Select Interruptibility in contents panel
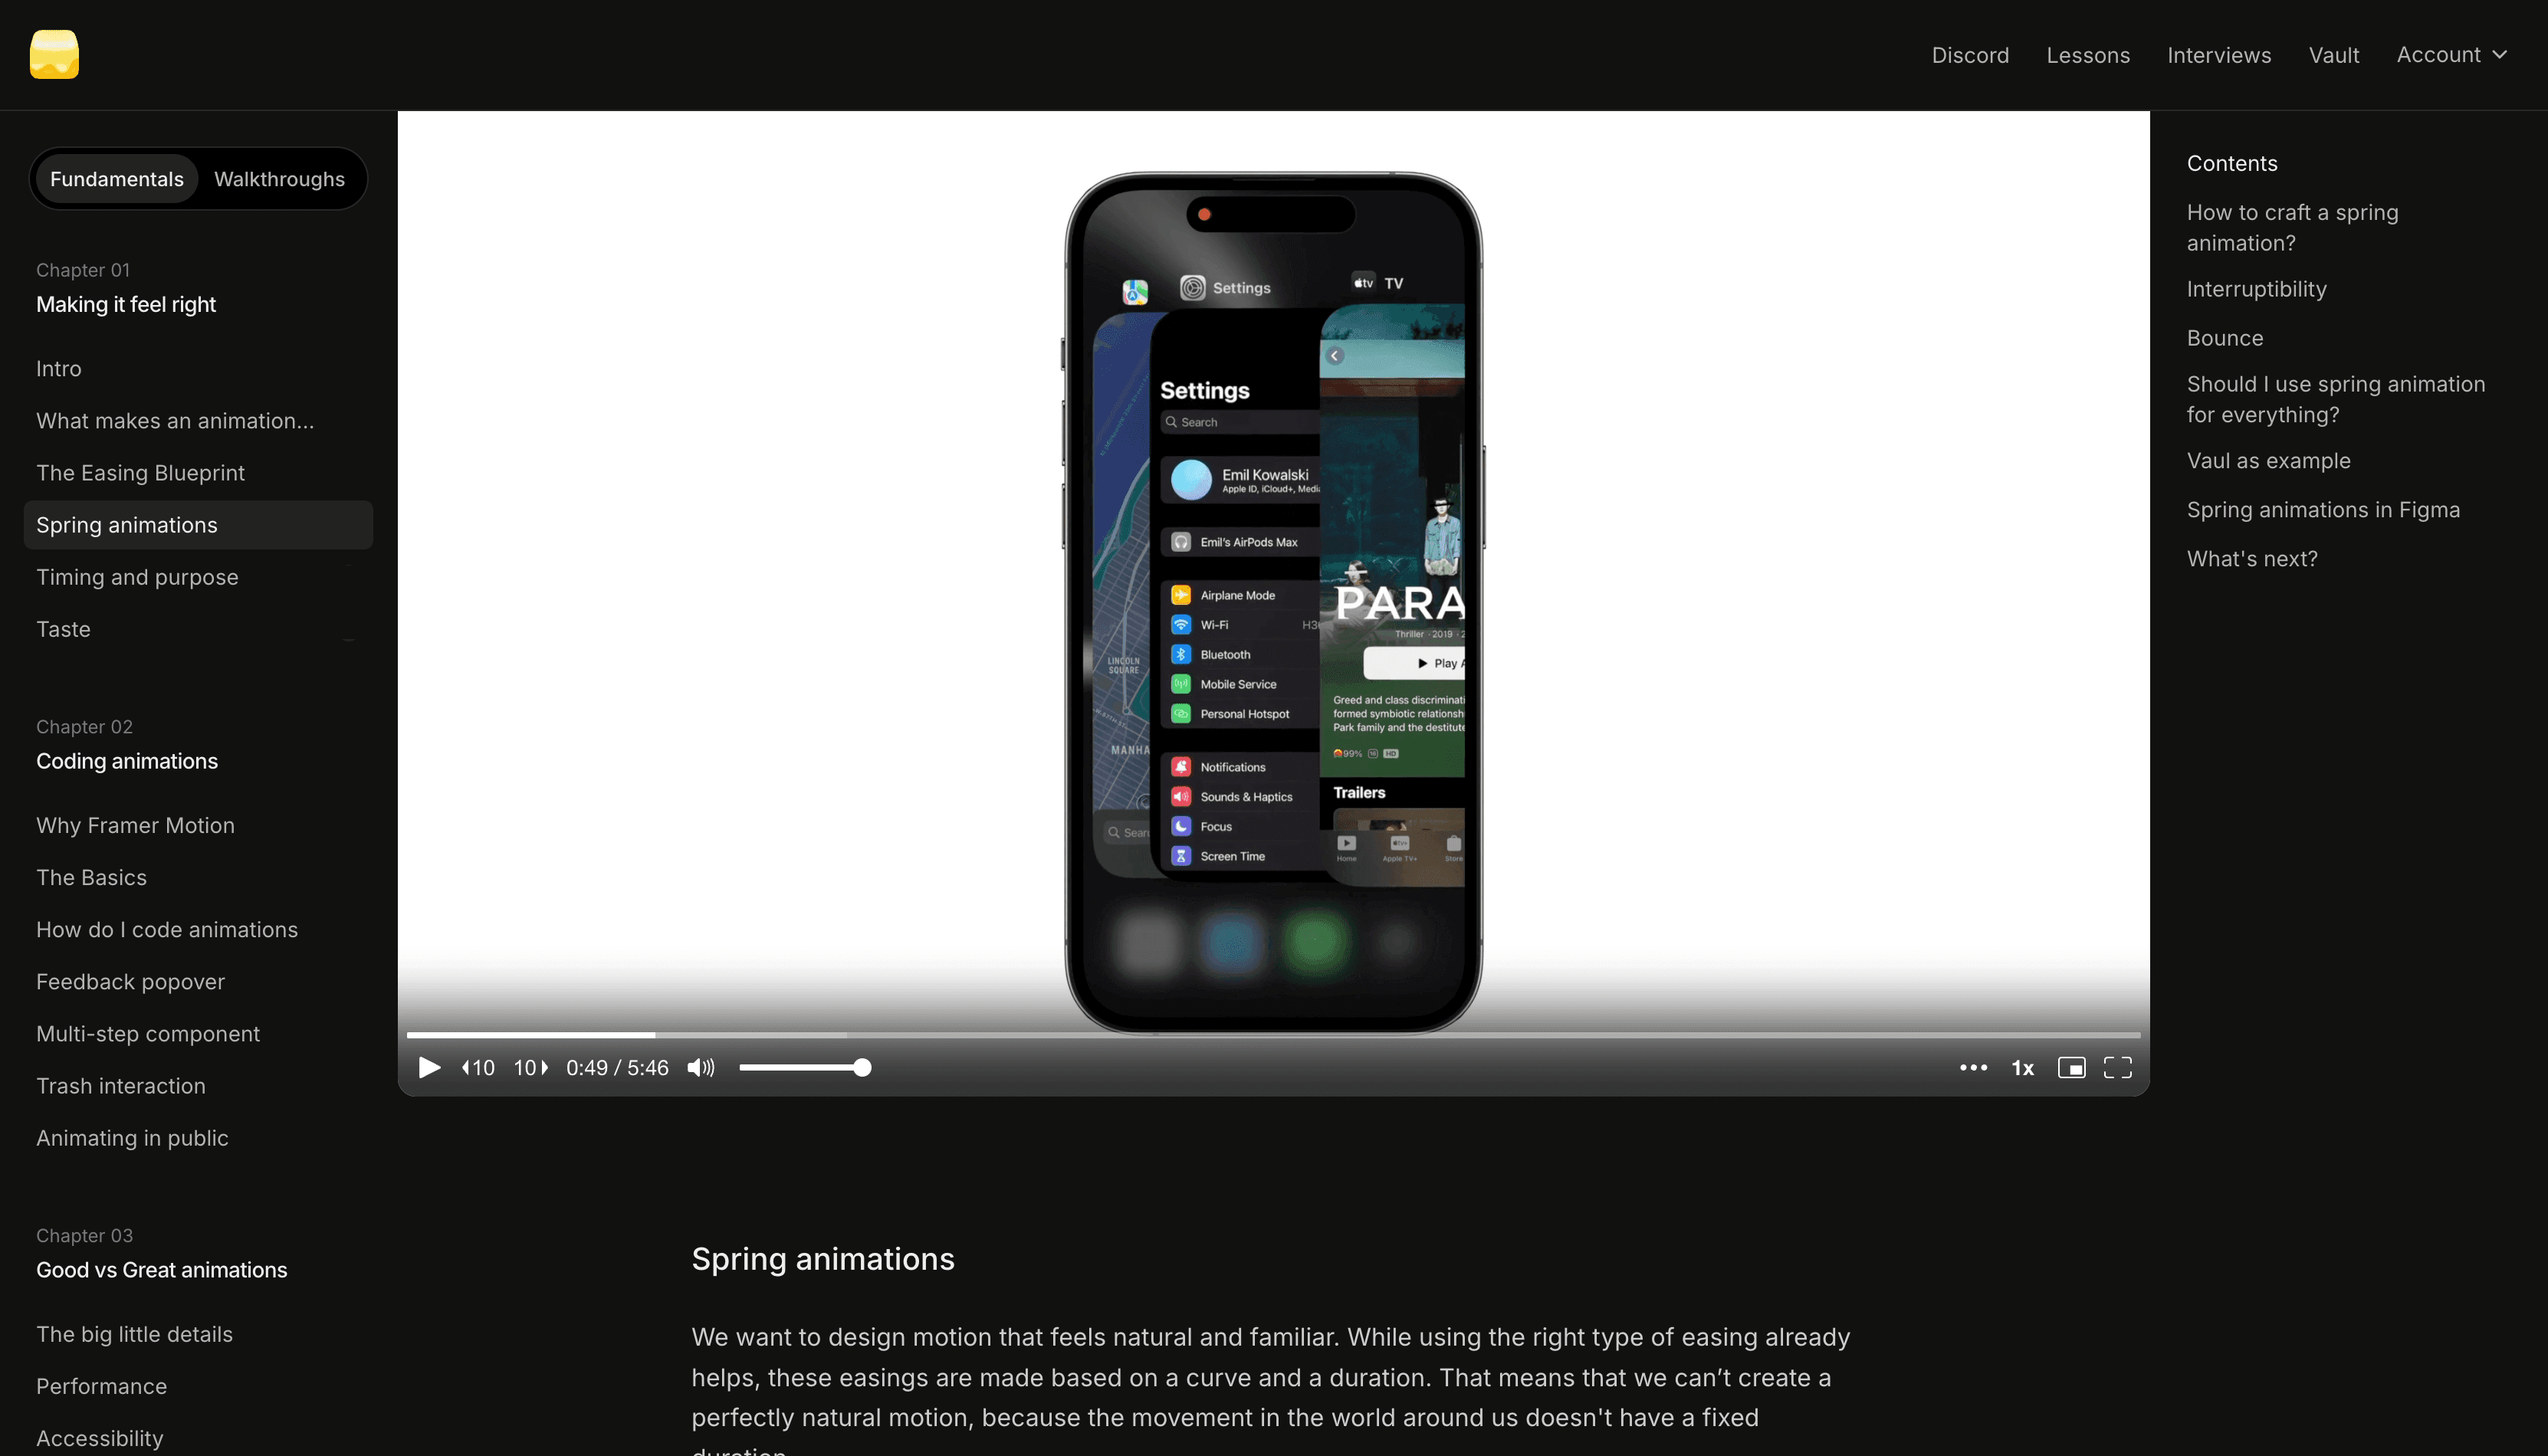 point(2256,289)
